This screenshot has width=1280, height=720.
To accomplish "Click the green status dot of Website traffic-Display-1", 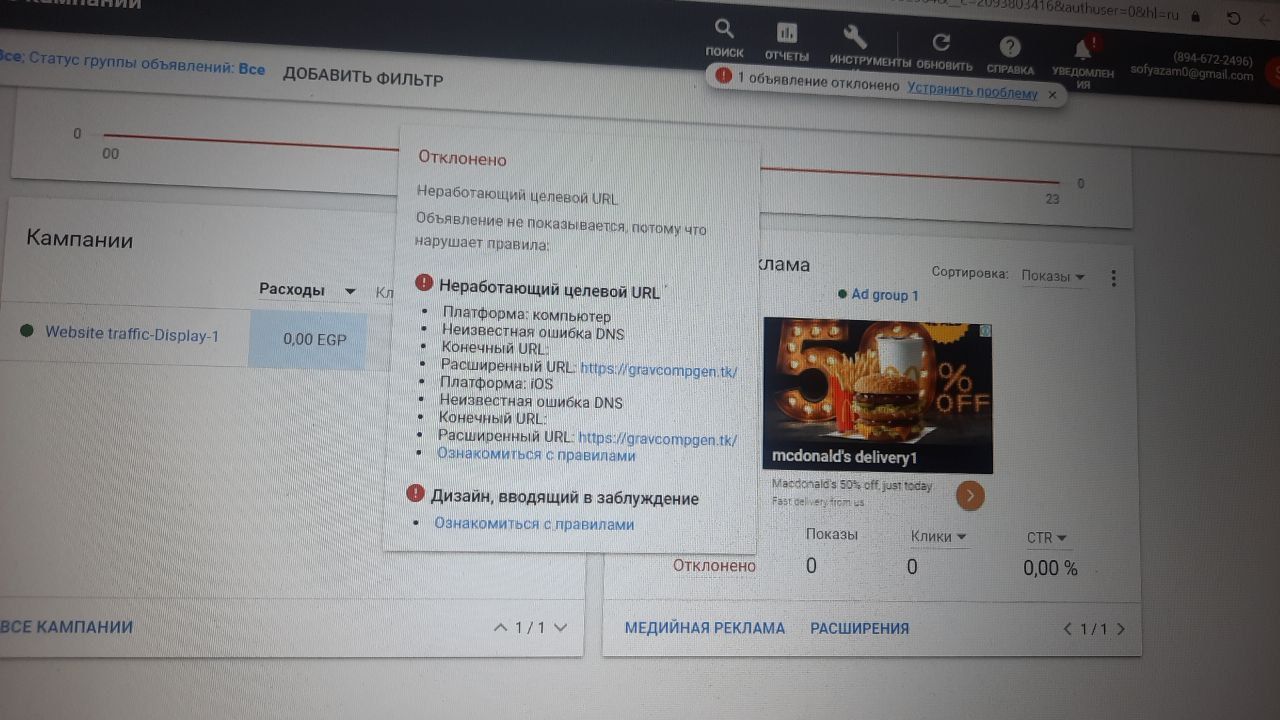I will coord(27,331).
